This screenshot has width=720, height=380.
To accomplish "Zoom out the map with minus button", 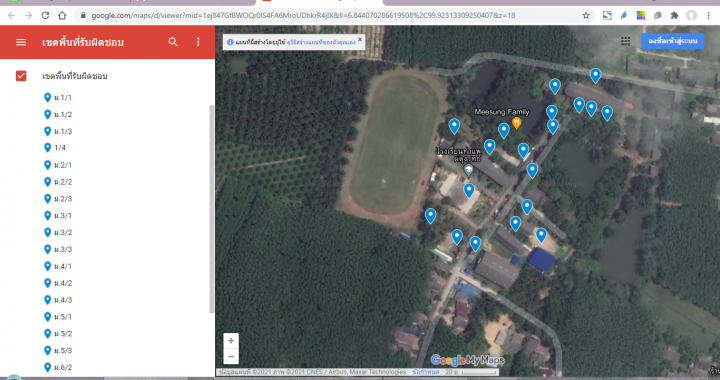I will [231, 356].
